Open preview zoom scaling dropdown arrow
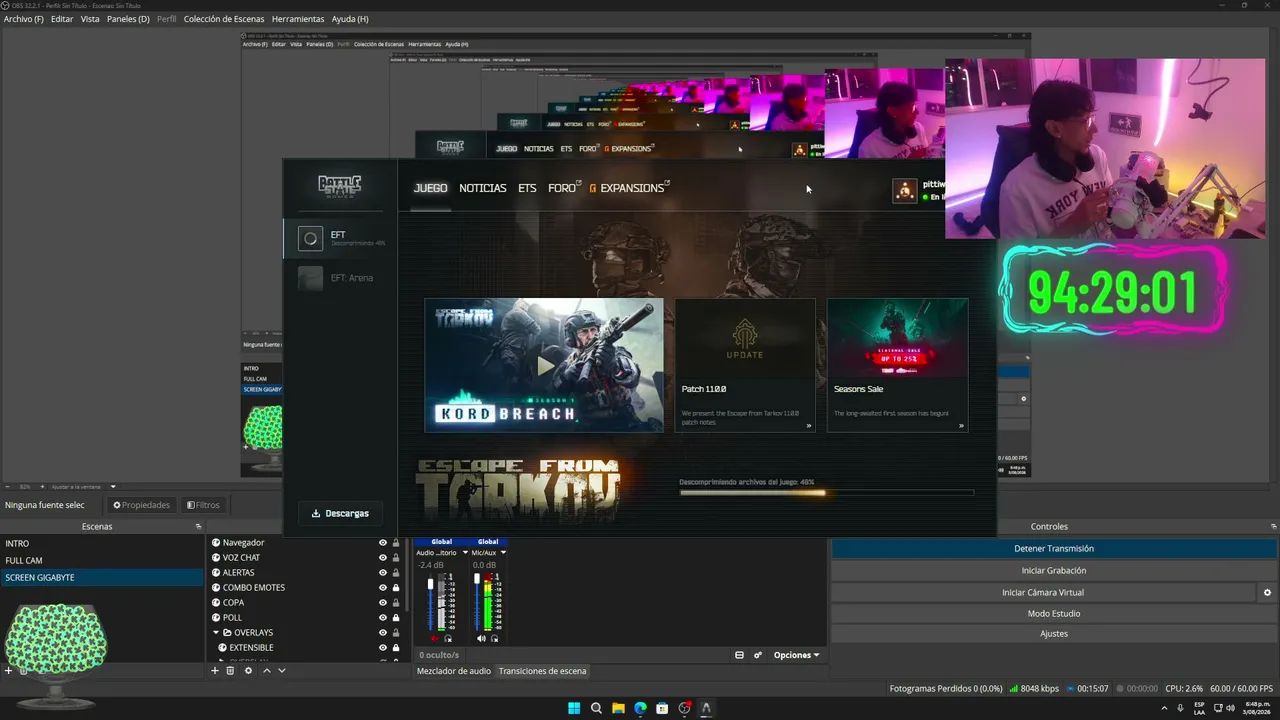 113,487
